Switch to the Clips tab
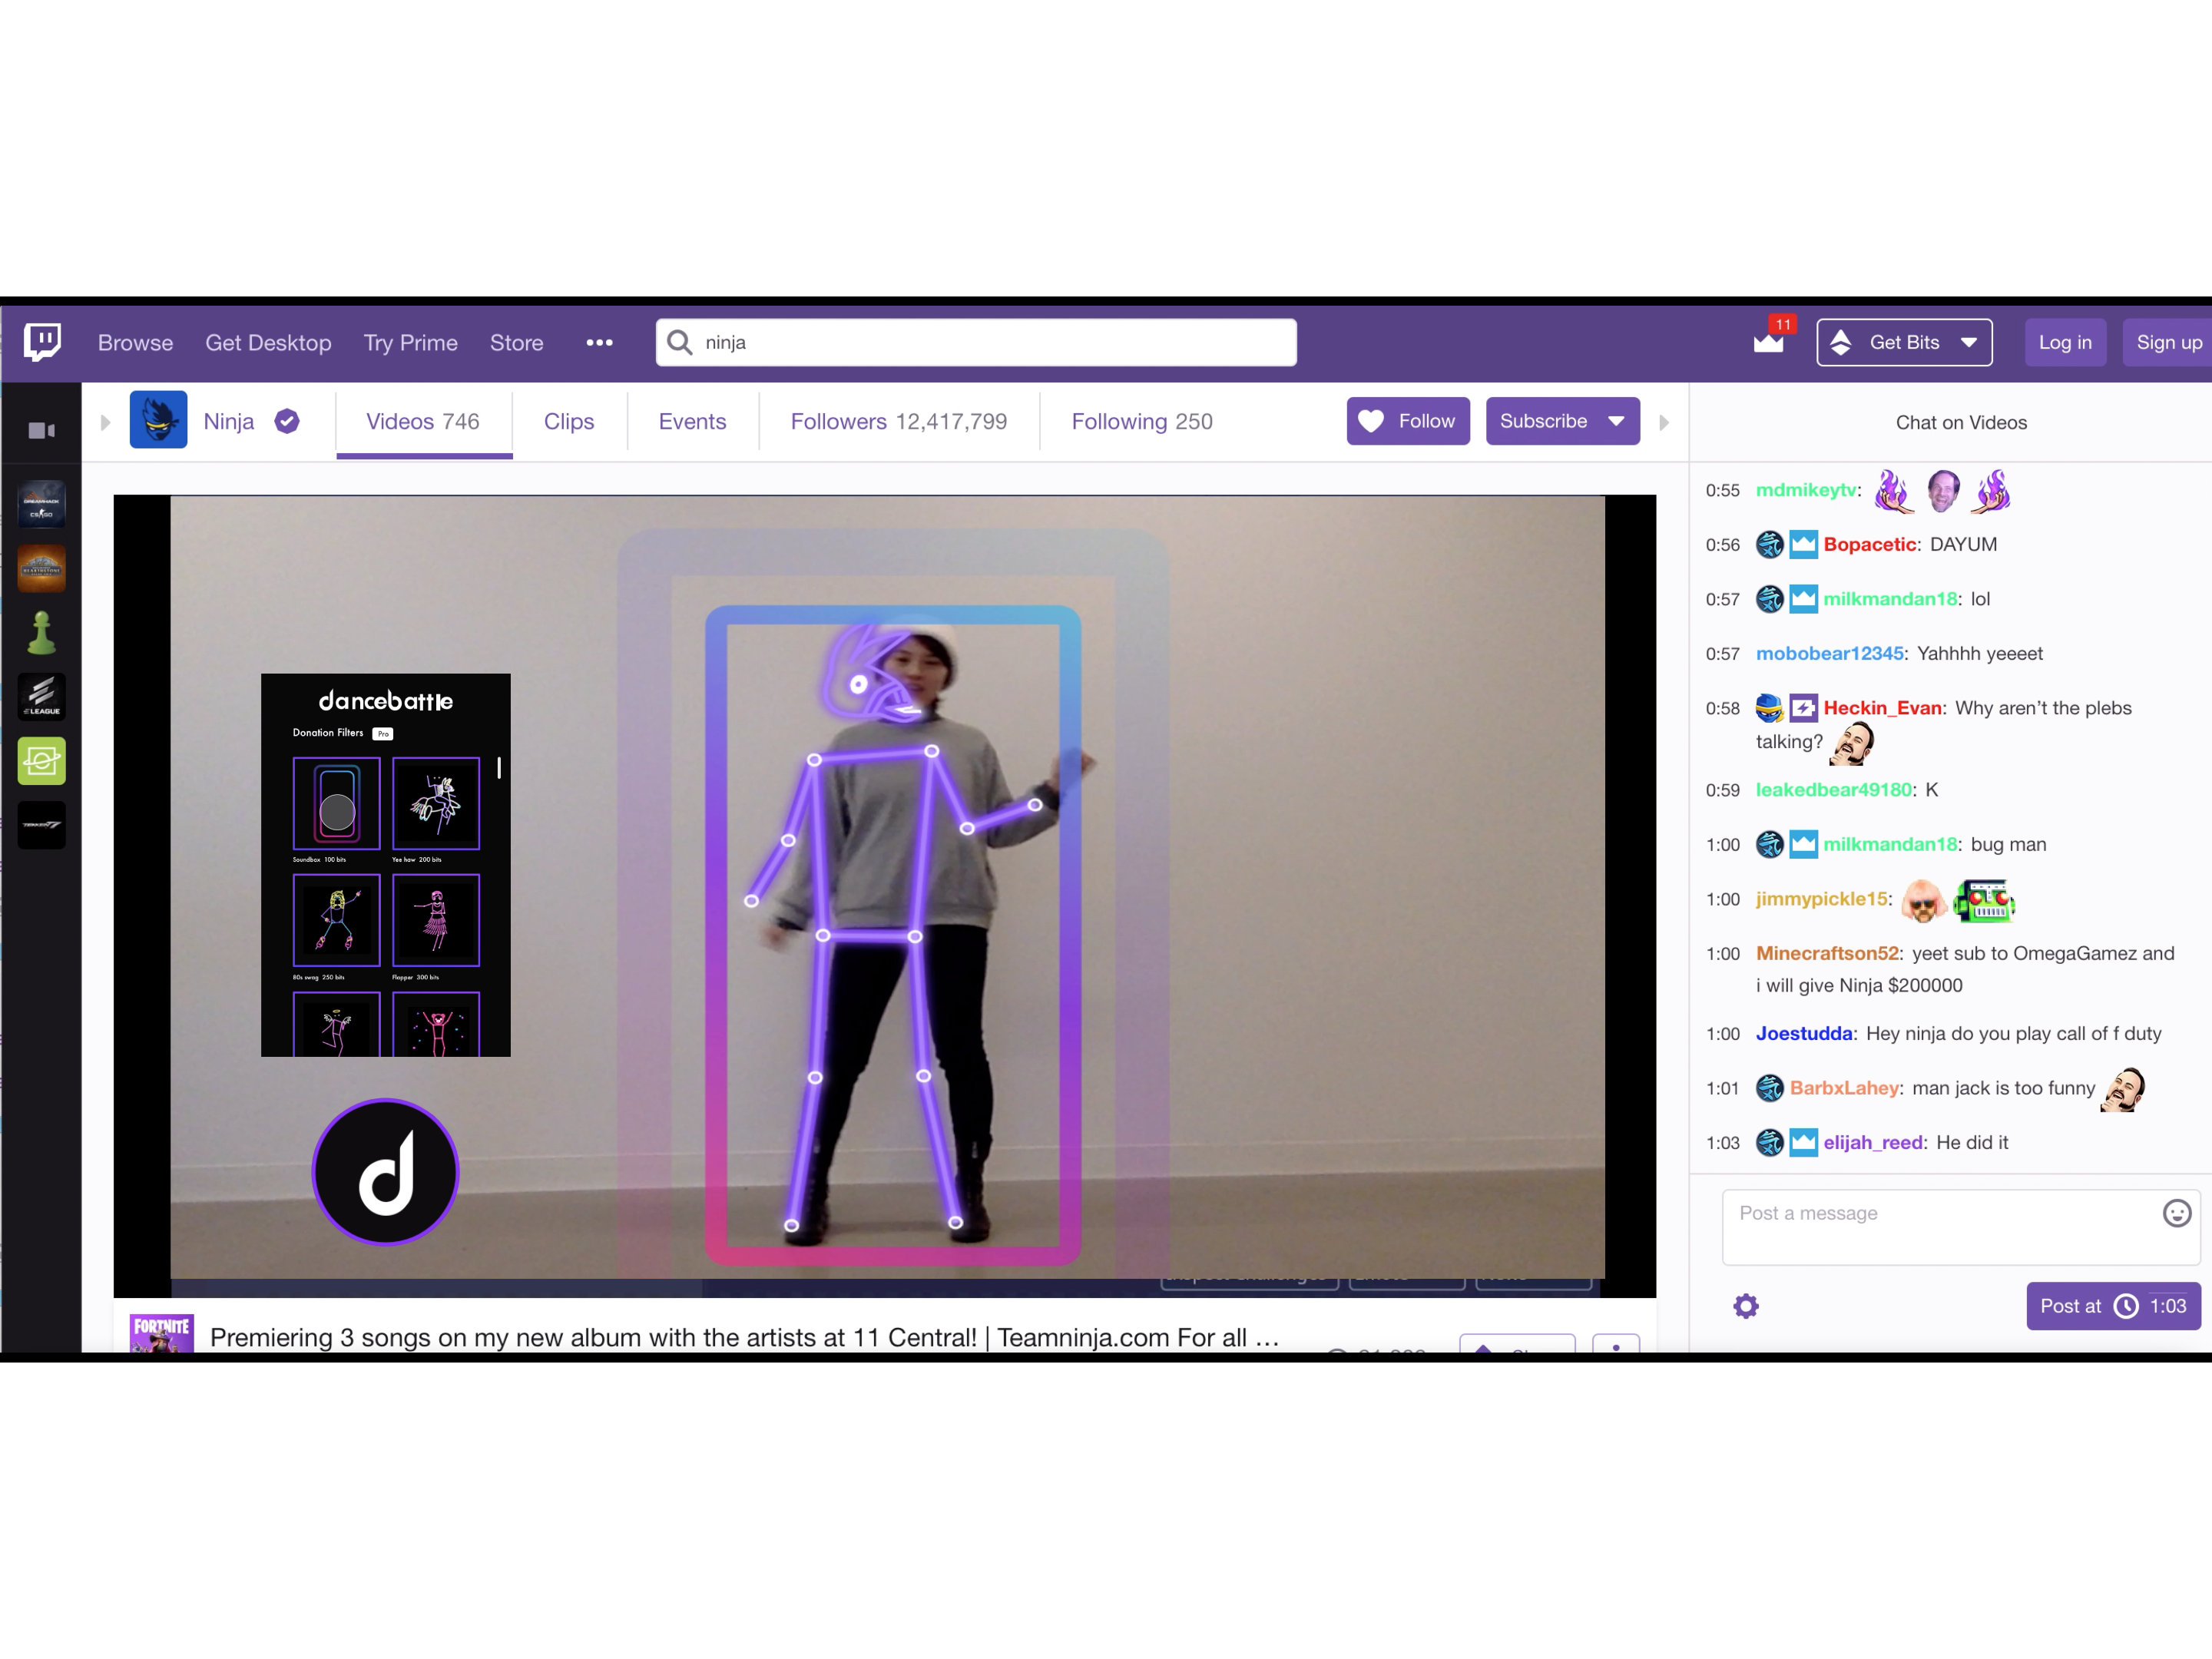Image resolution: width=2212 pixels, height=1659 pixels. point(568,421)
